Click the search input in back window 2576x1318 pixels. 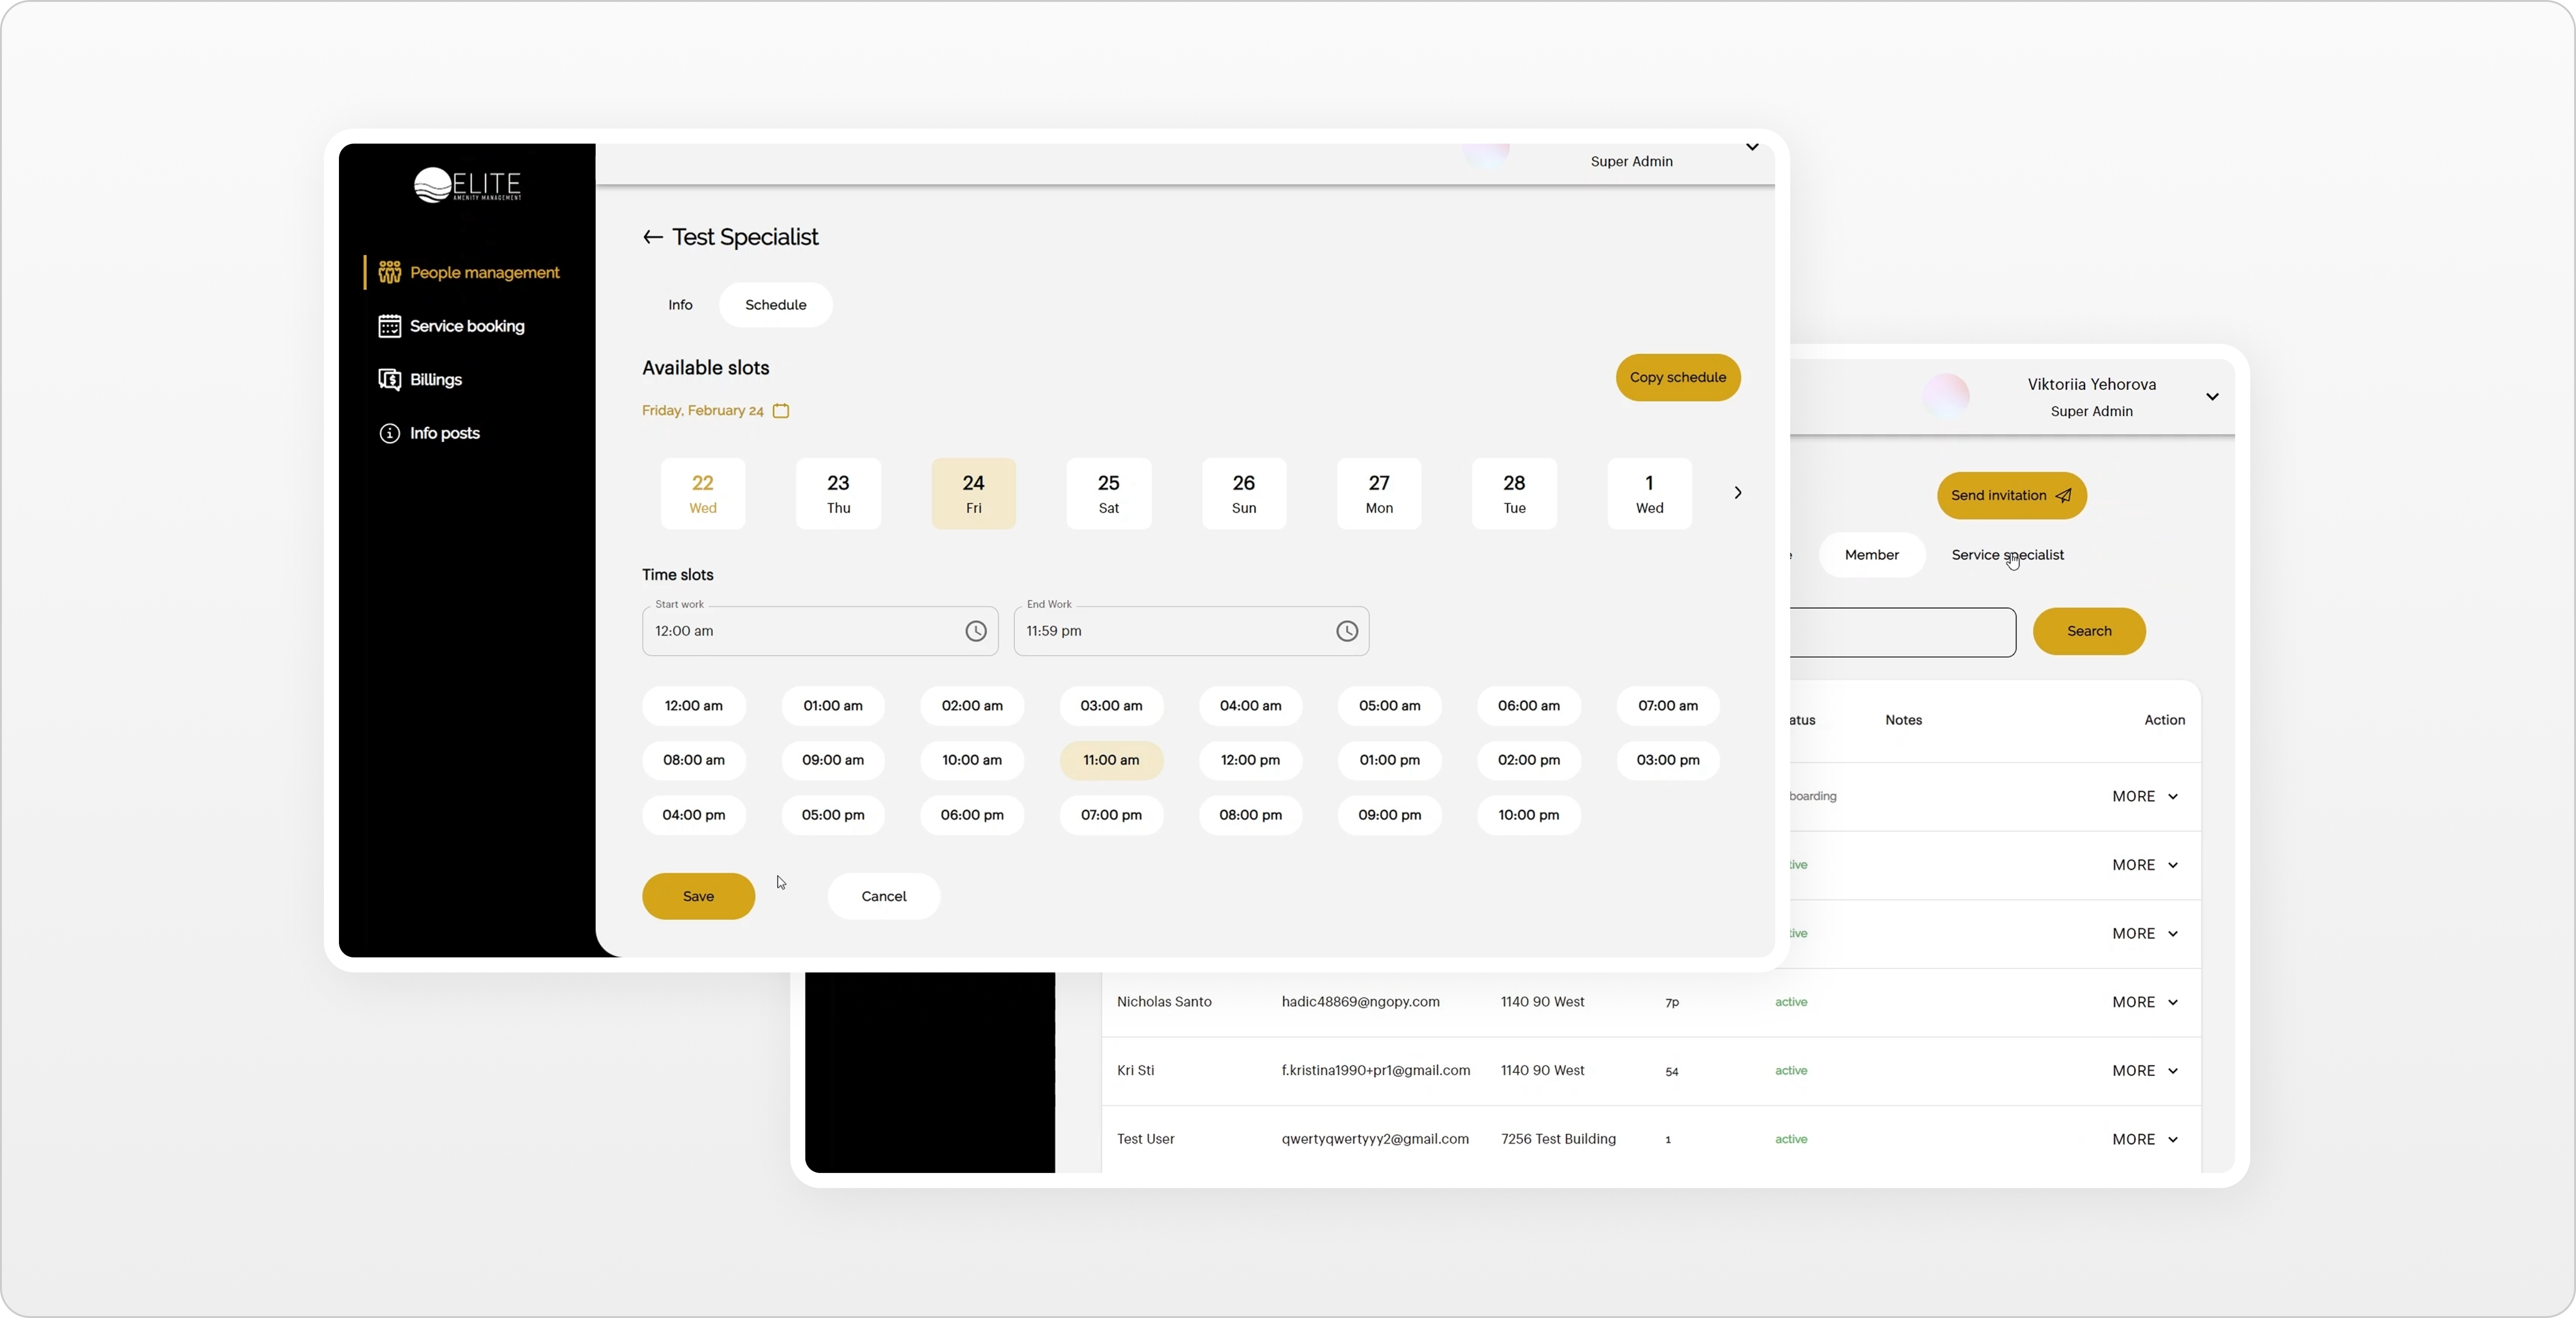(1902, 632)
